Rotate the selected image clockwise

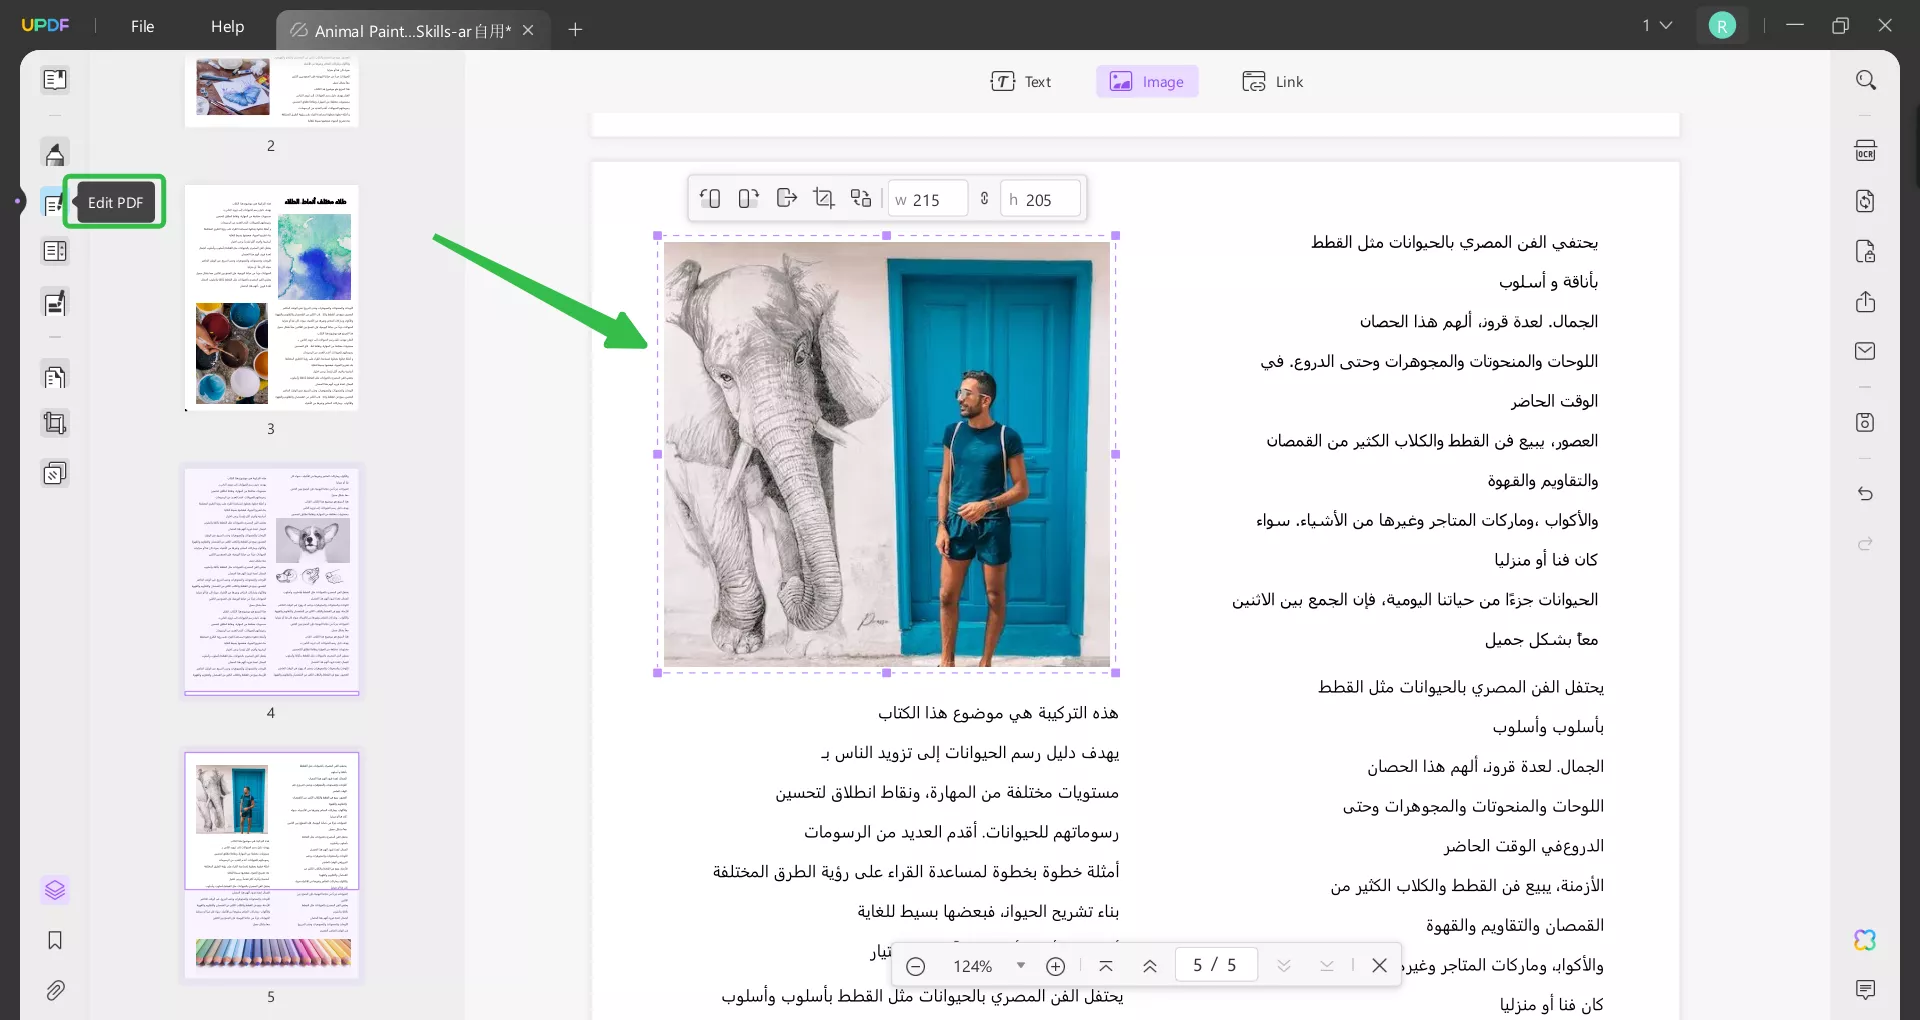pyautogui.click(x=748, y=198)
